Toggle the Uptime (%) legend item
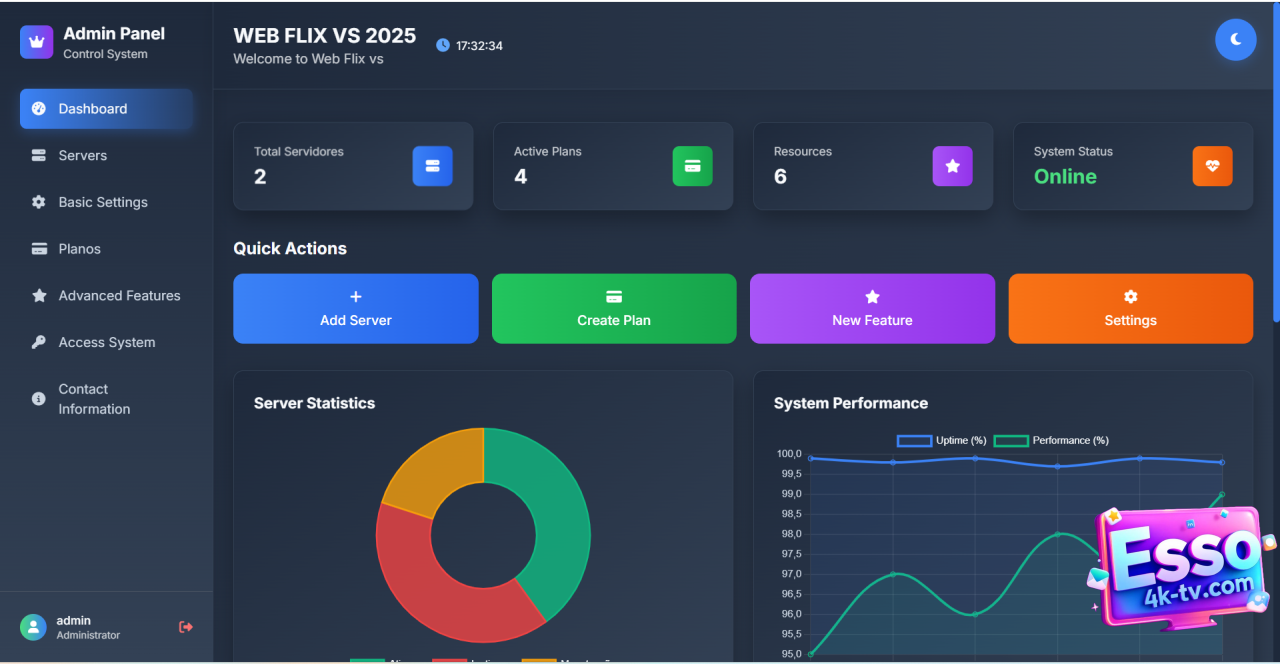Image resolution: width=1280 pixels, height=664 pixels. click(942, 441)
